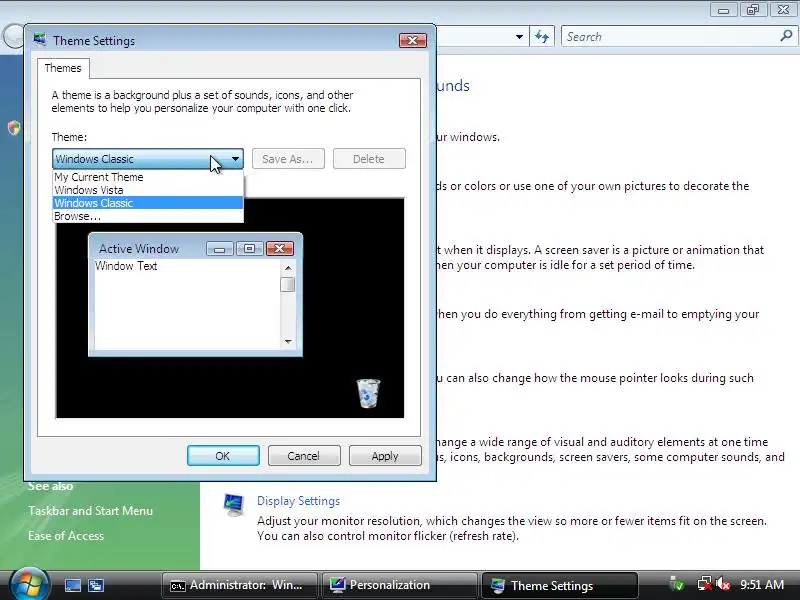Screen dimensions: 800x600
Task: Open Ease of Access link
Action: tap(66, 536)
